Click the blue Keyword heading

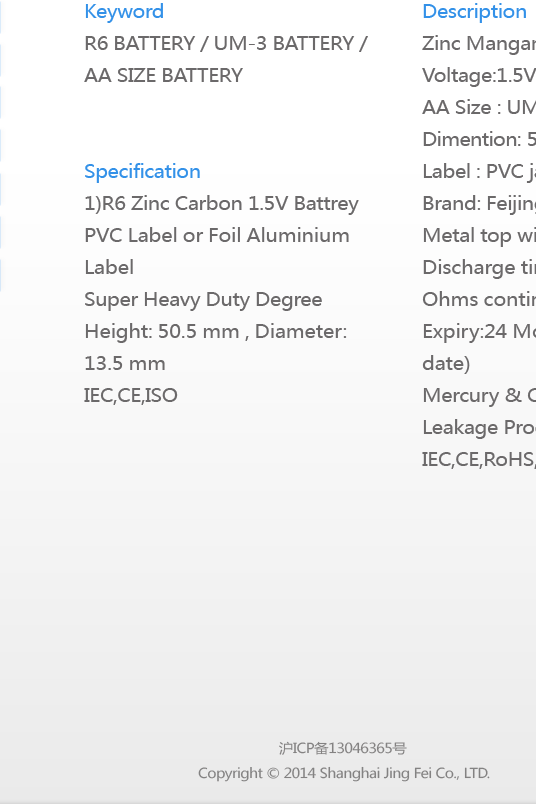124,12
